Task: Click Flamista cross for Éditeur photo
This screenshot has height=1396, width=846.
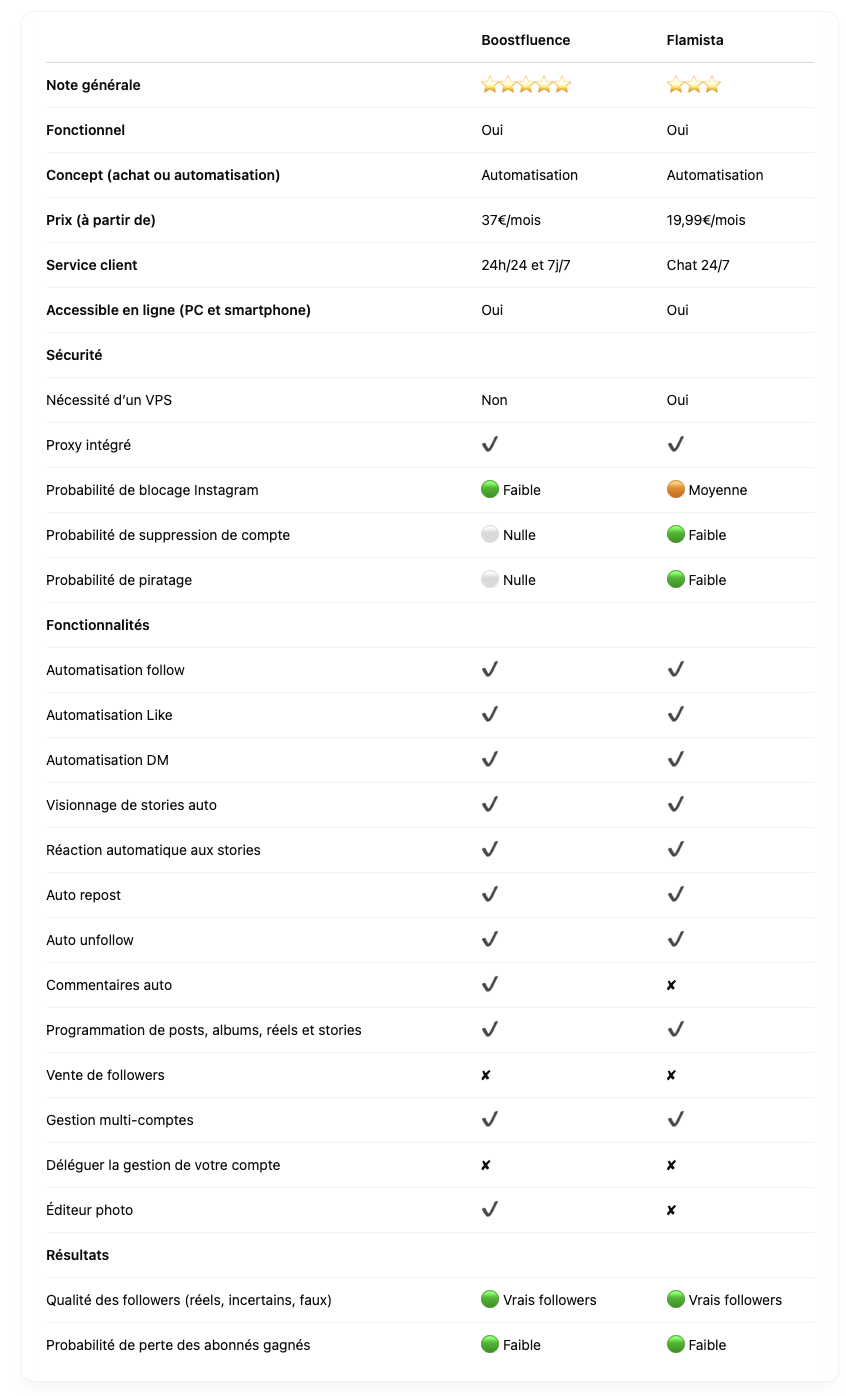Action: pos(671,1210)
